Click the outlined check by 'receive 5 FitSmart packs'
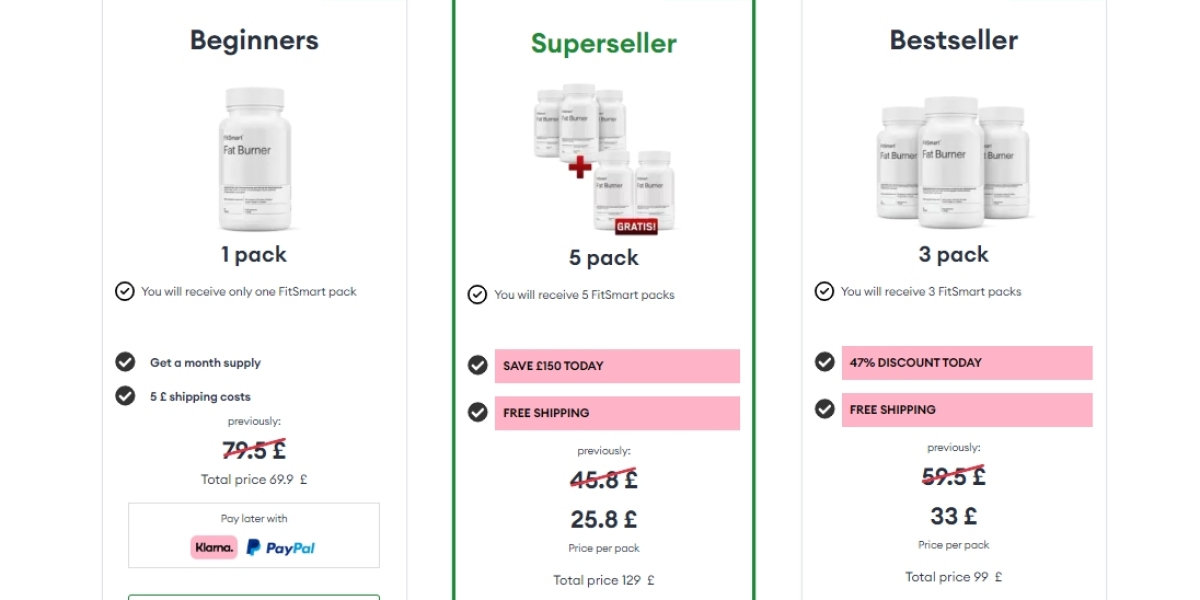 pyautogui.click(x=478, y=295)
